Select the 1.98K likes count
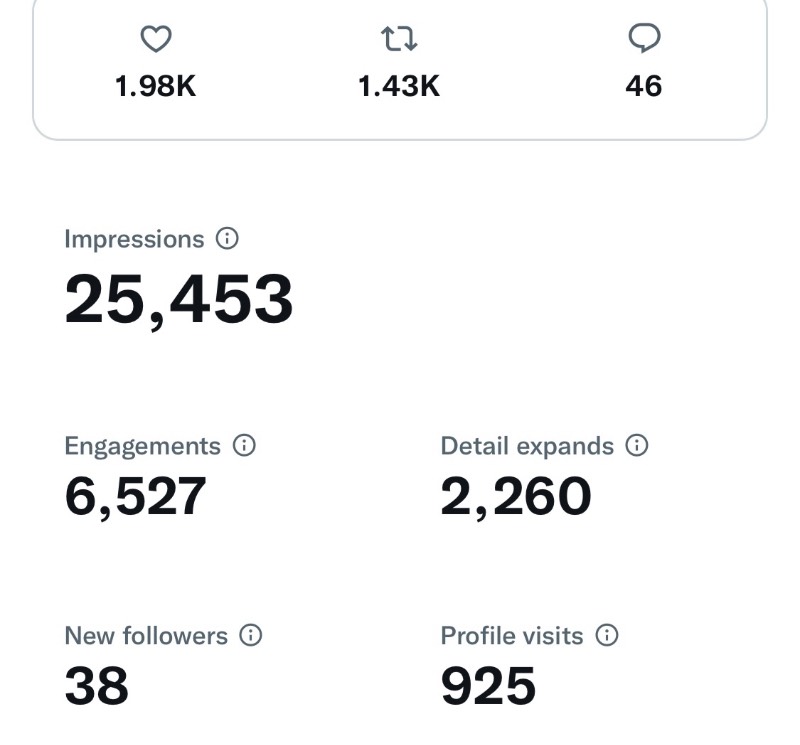This screenshot has width=800, height=745. (x=156, y=86)
